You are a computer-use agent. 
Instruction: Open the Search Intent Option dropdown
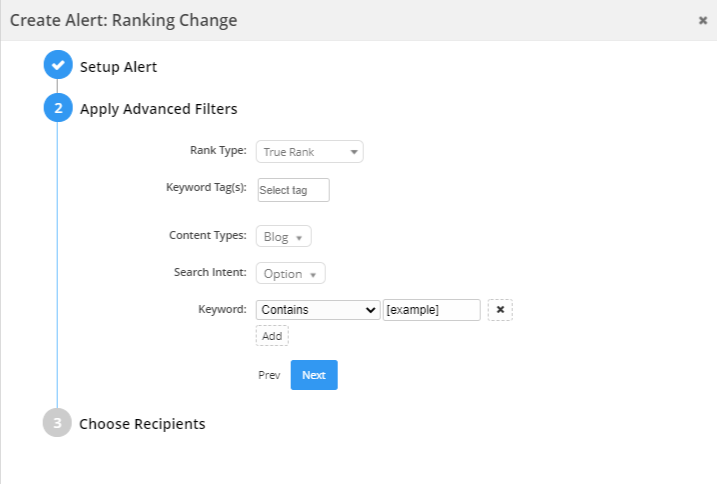[x=291, y=274]
